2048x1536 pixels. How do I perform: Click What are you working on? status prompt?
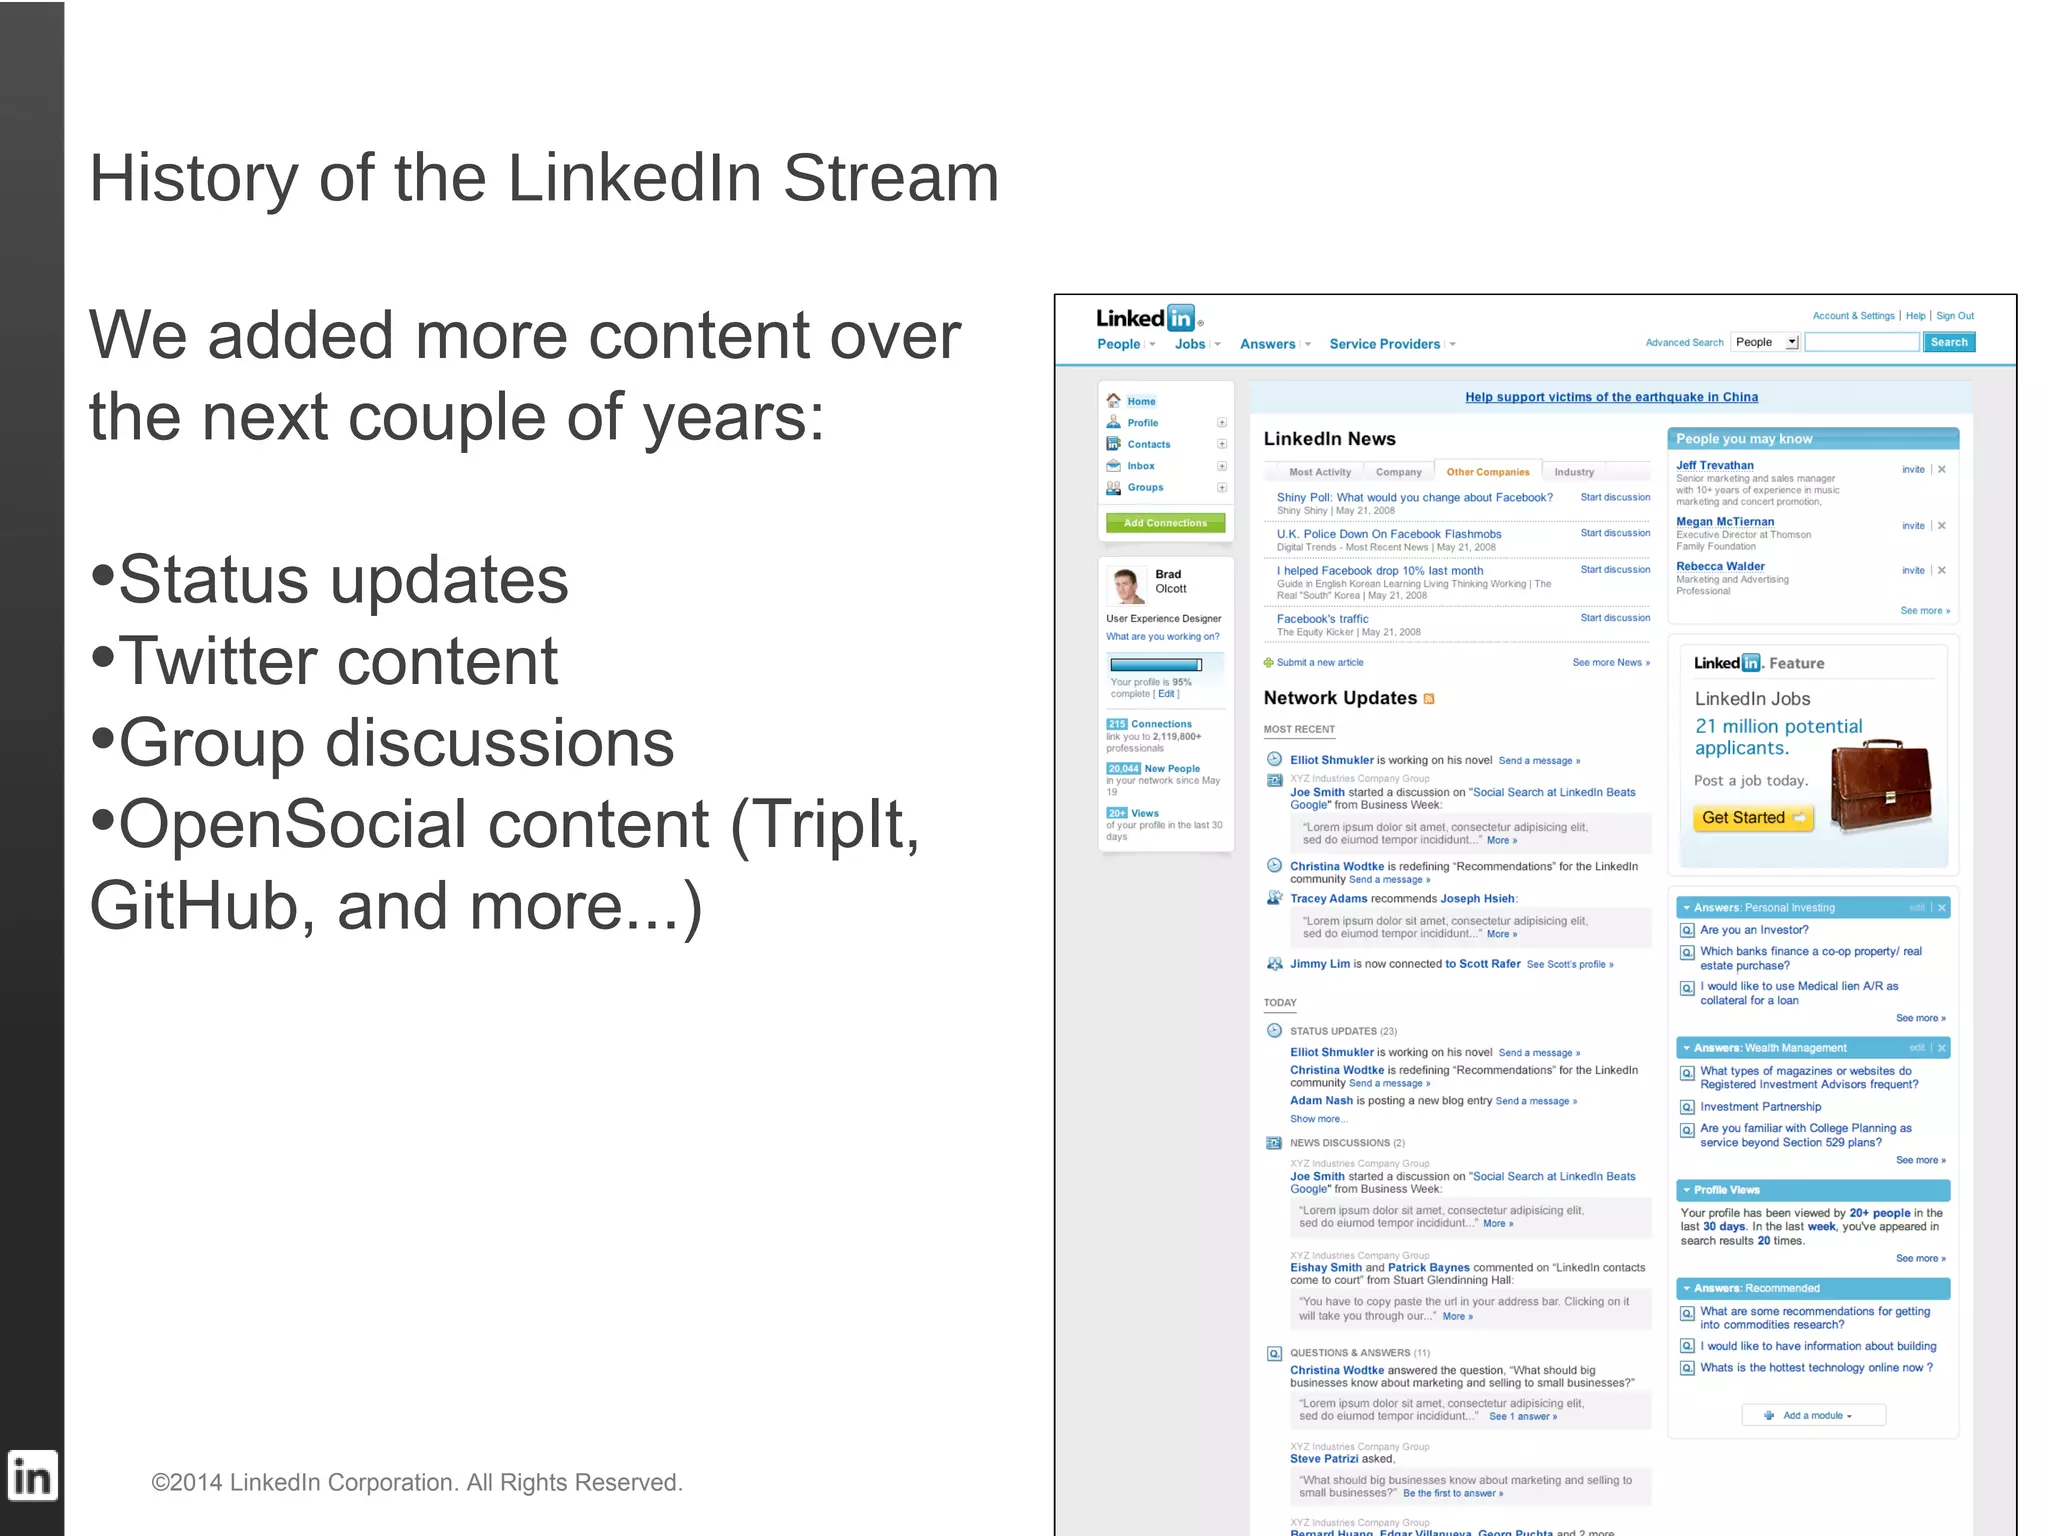1162,636
